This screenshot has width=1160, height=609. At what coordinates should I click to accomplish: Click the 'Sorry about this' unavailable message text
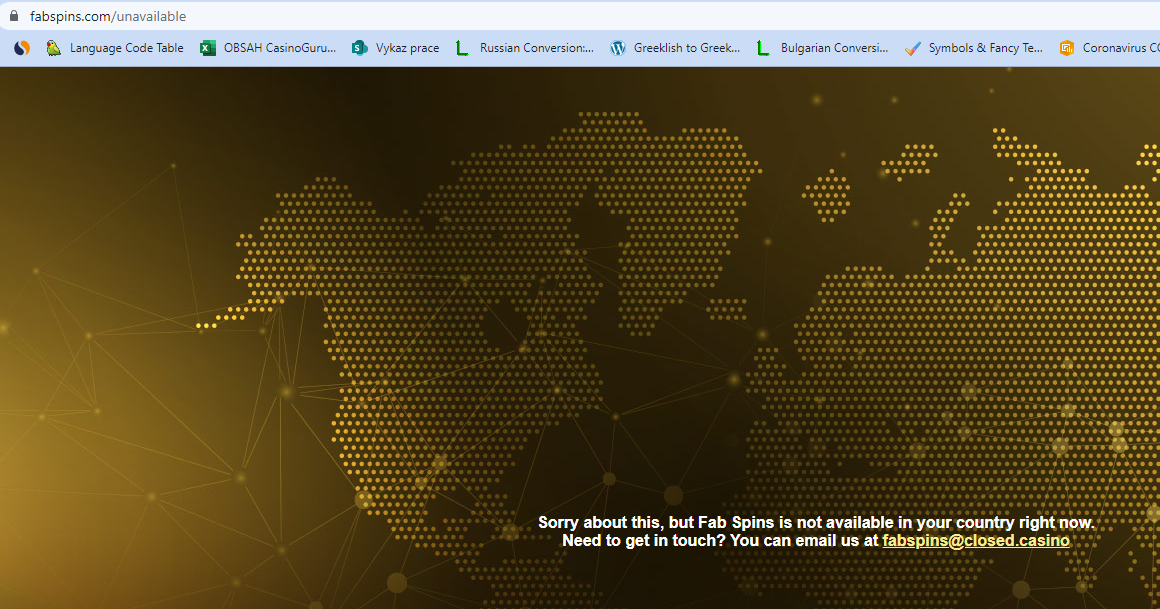(x=816, y=523)
